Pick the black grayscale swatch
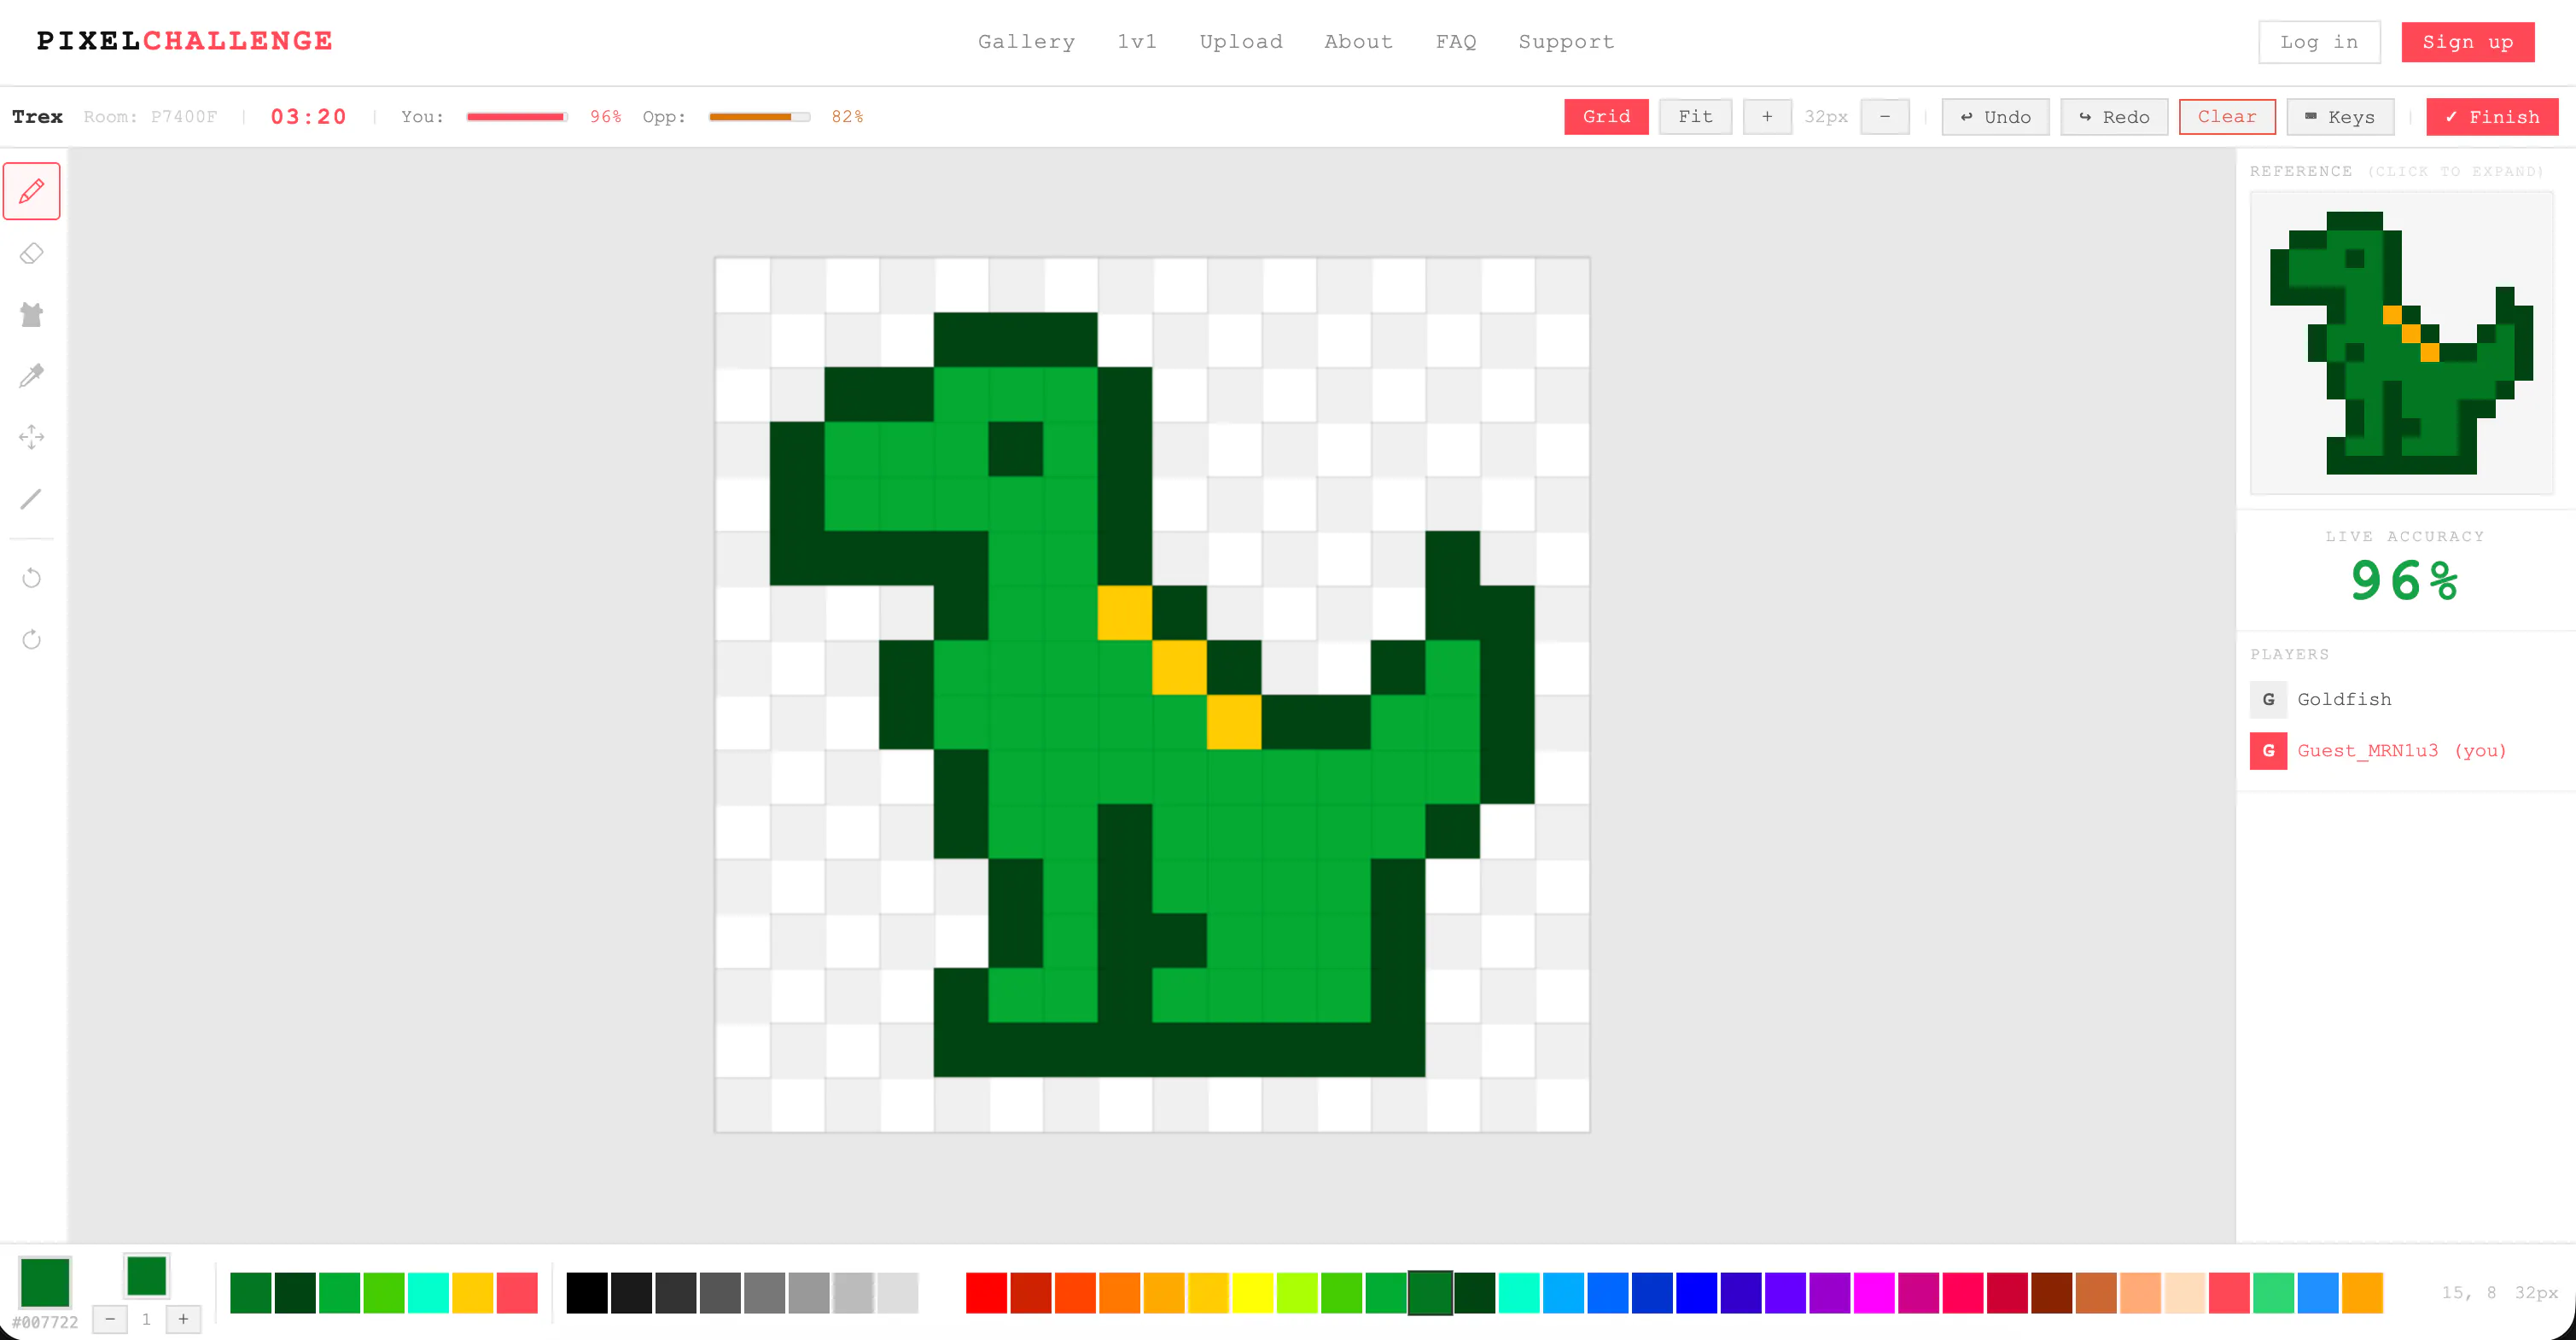Image resolution: width=2576 pixels, height=1340 pixels. tap(587, 1292)
